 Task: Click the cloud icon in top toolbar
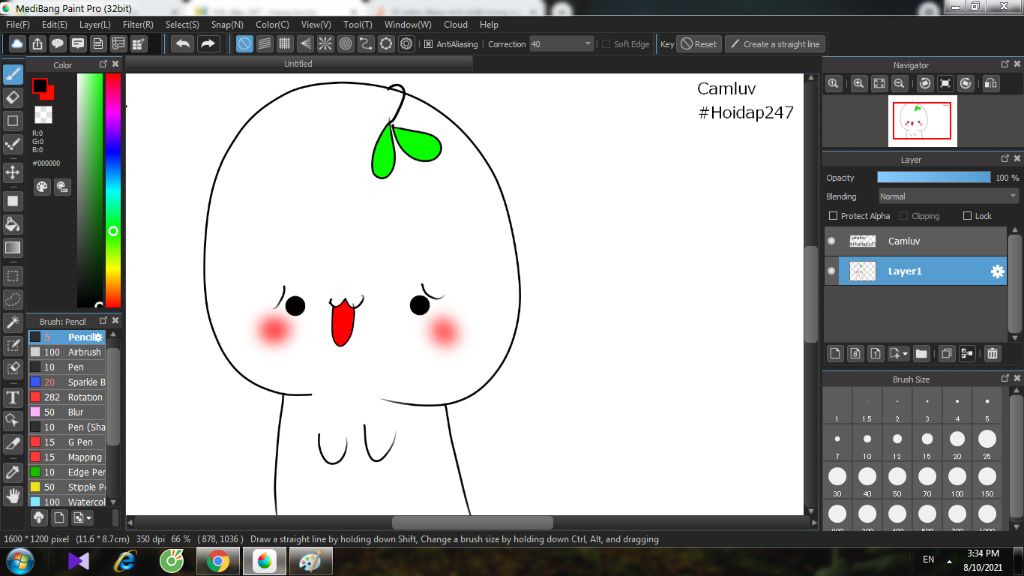(x=17, y=44)
